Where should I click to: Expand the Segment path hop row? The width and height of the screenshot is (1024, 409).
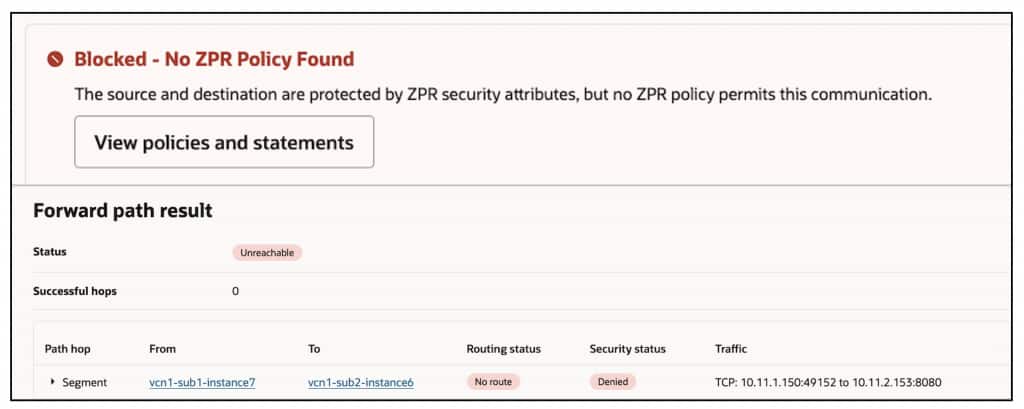coord(53,382)
